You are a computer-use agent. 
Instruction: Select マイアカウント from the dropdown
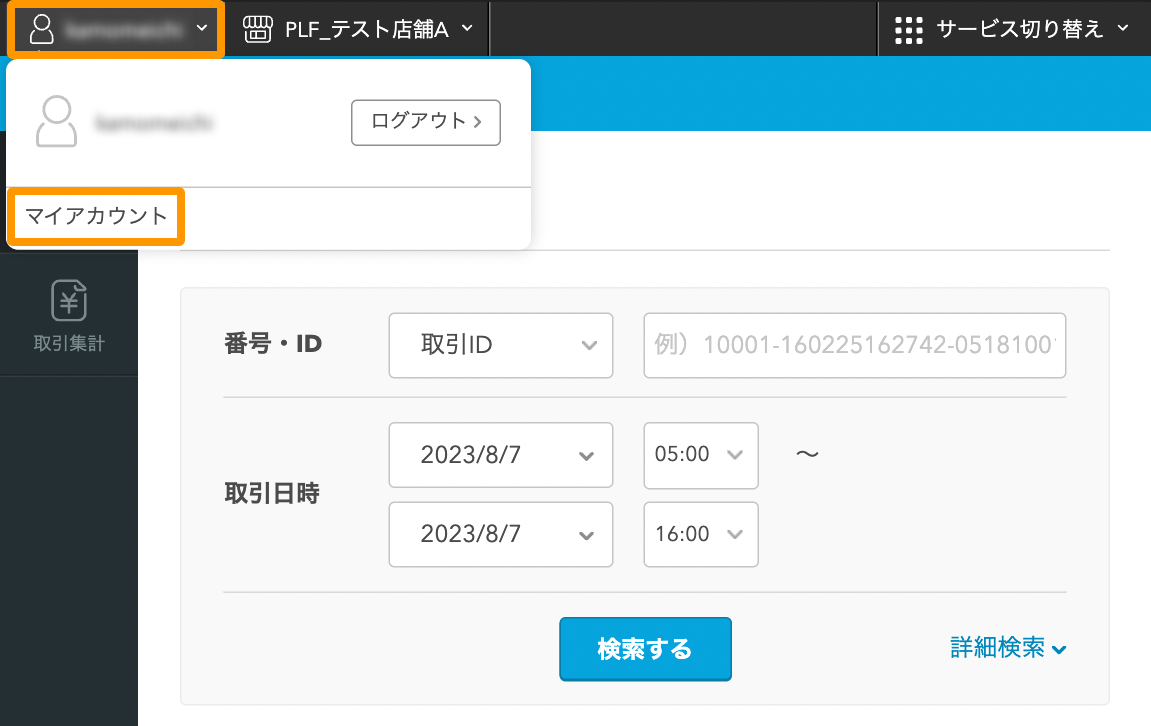coord(96,216)
